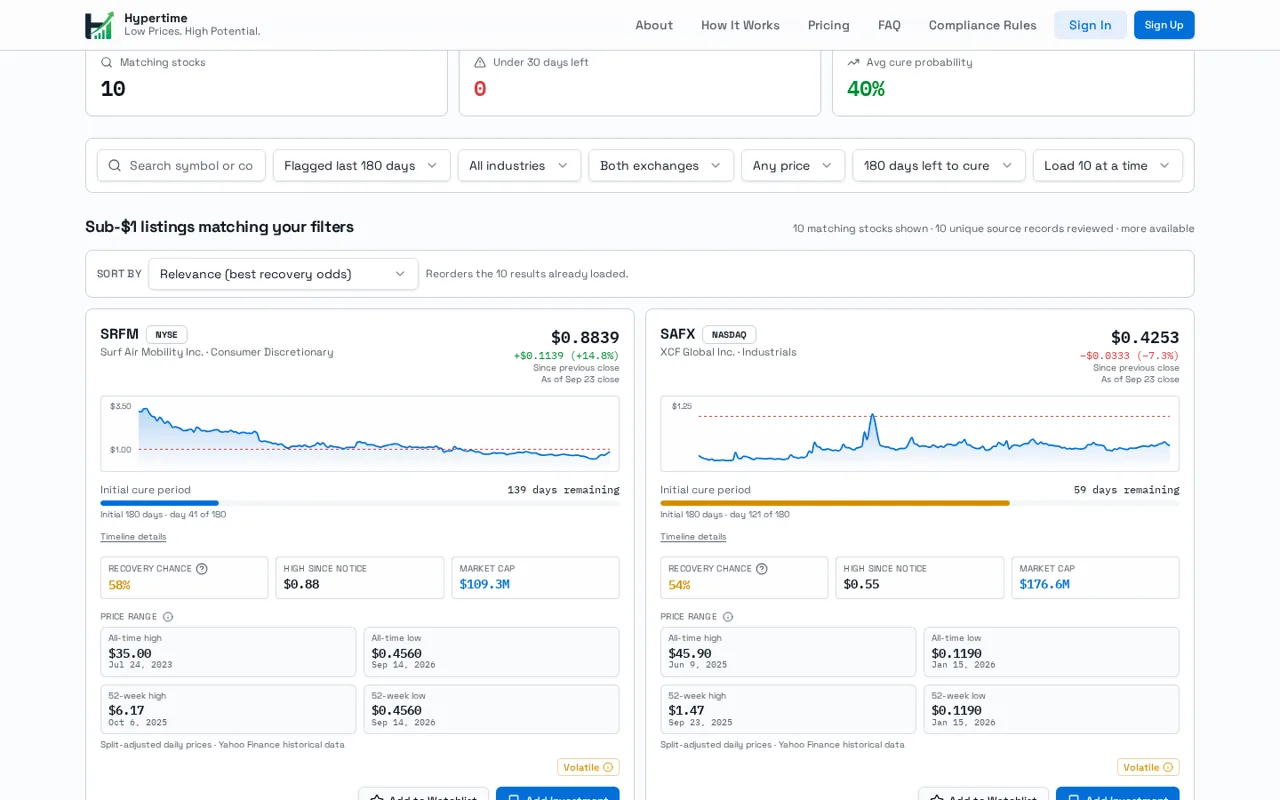Click the magnifier icon beside Matching stocks
Screen dimensions: 1280x800
(107, 62)
